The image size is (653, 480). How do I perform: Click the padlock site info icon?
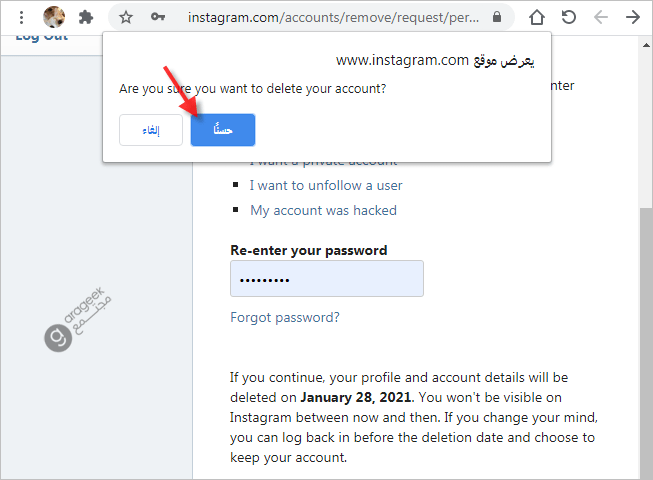(x=497, y=17)
